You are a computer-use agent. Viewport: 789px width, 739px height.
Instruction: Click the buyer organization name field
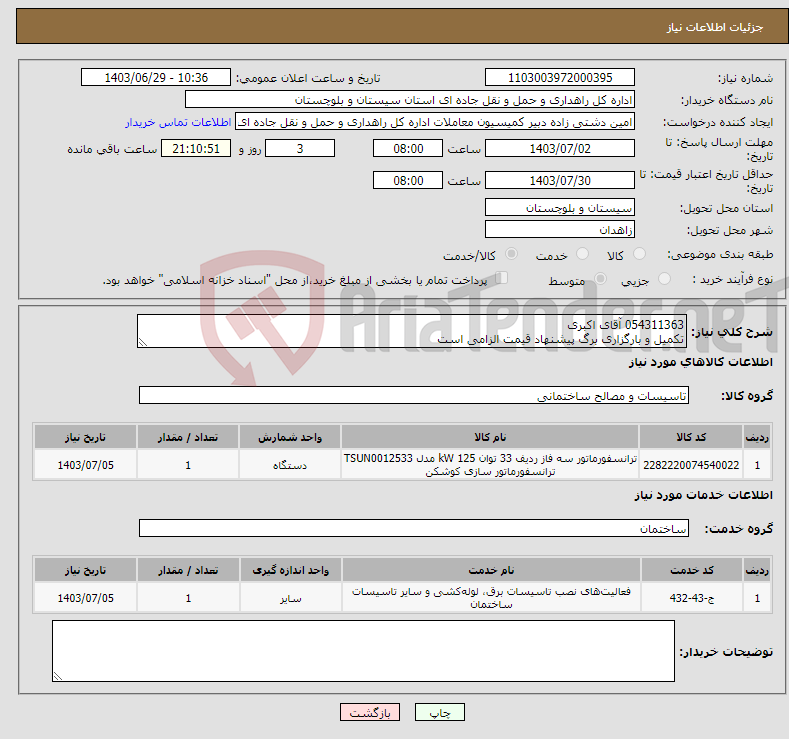[x=410, y=100]
